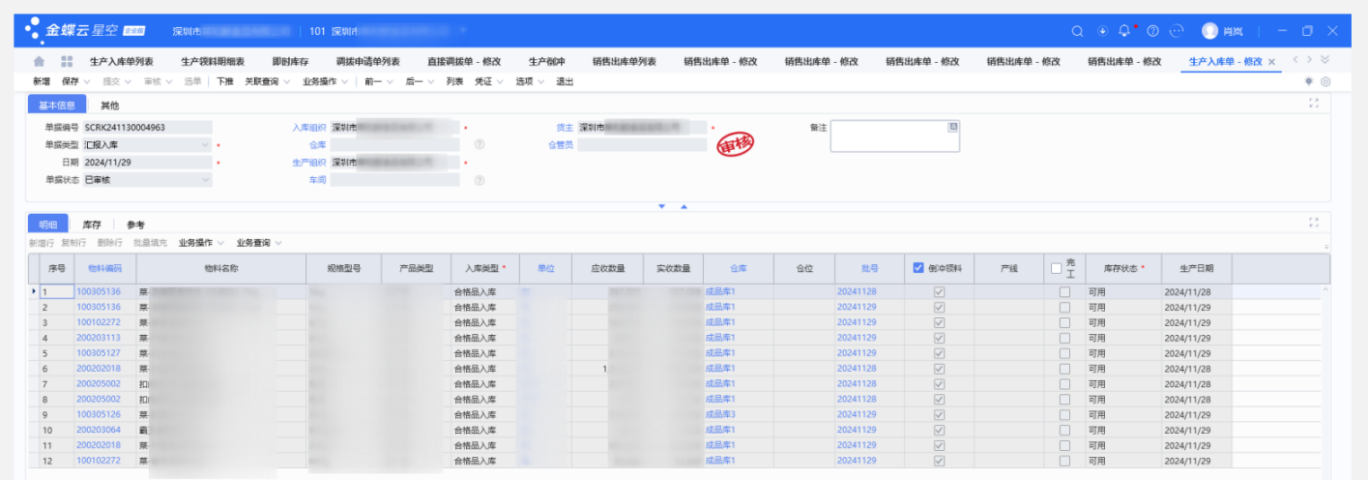Open the 保存 dropdown arrow
The height and width of the screenshot is (481, 1368).
(x=89, y=82)
